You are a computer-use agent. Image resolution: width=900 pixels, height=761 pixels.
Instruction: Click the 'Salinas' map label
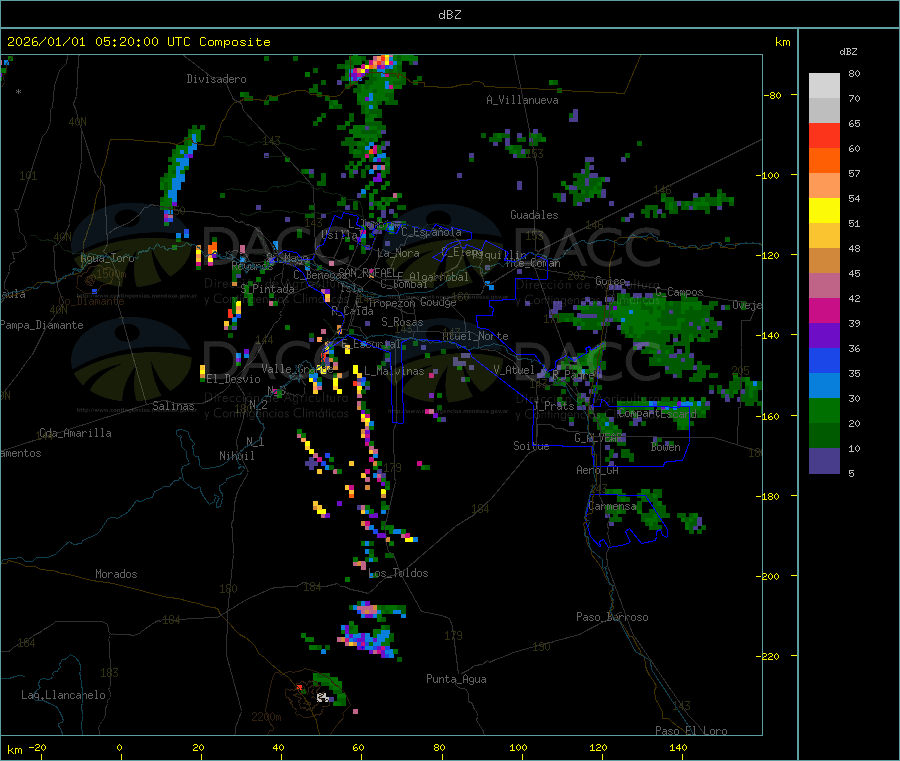pos(173,406)
